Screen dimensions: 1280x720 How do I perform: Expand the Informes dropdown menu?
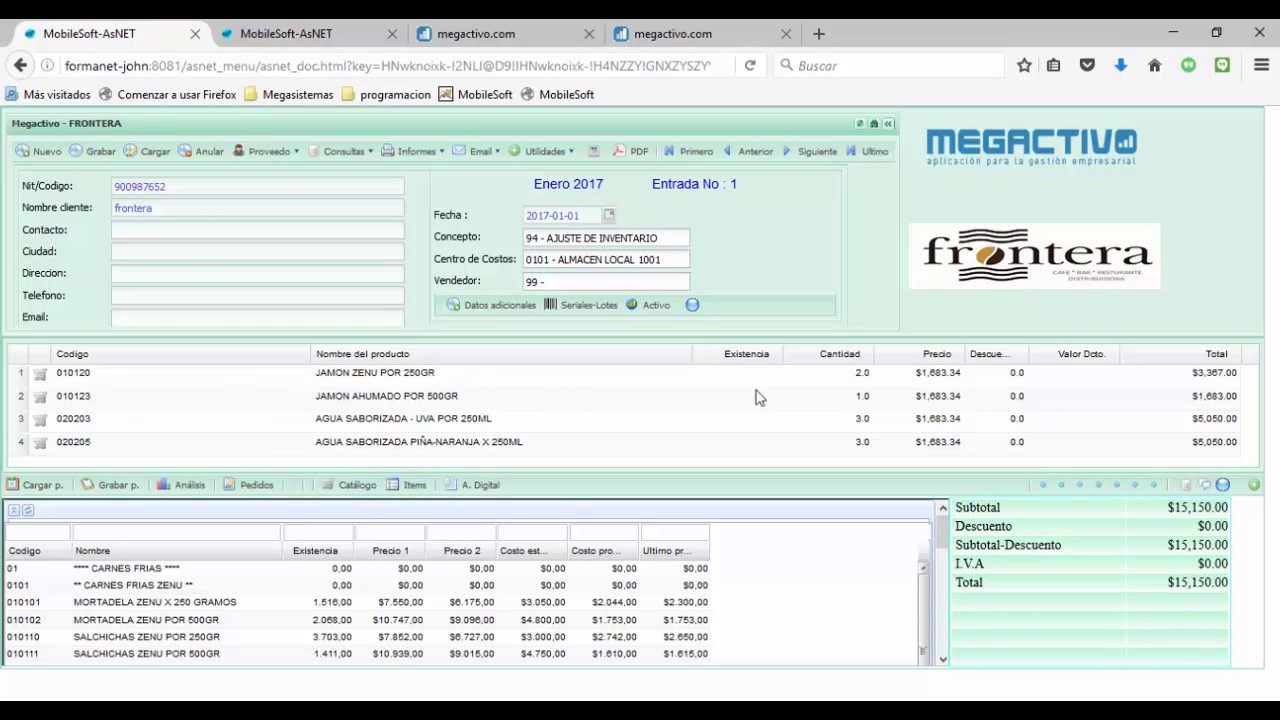(x=414, y=151)
